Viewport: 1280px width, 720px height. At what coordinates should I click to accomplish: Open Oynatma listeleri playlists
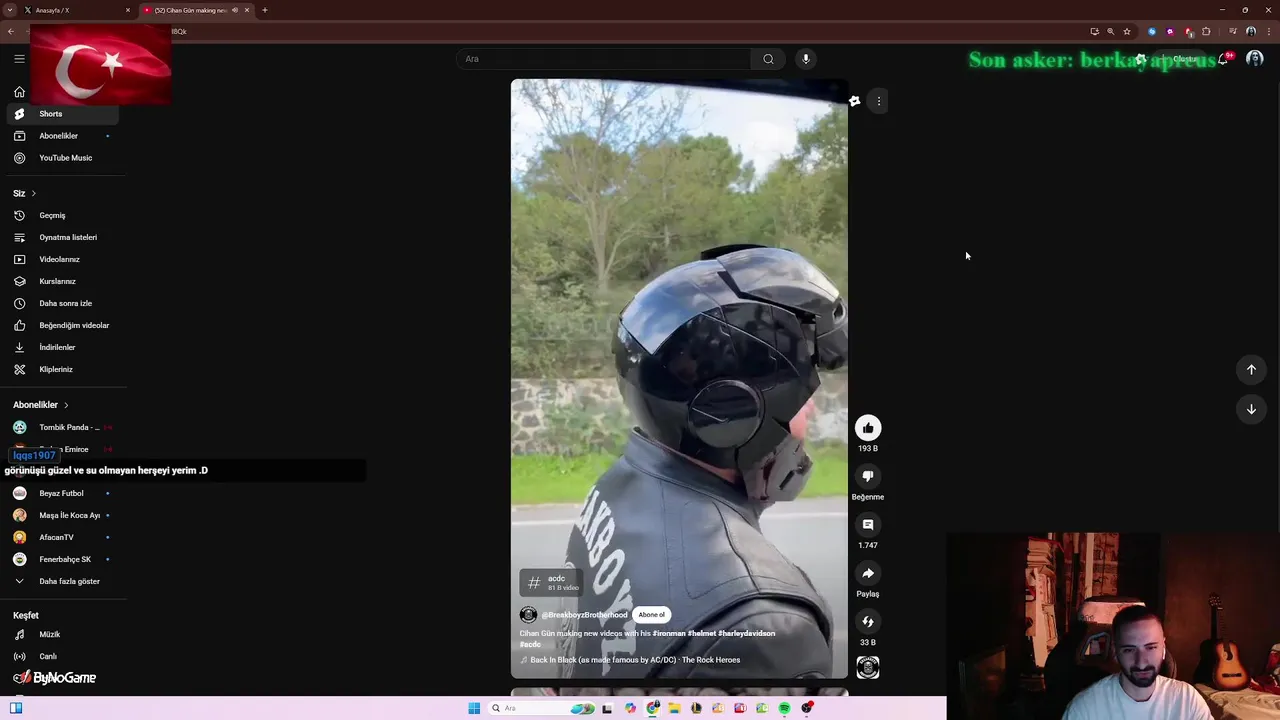pos(63,237)
